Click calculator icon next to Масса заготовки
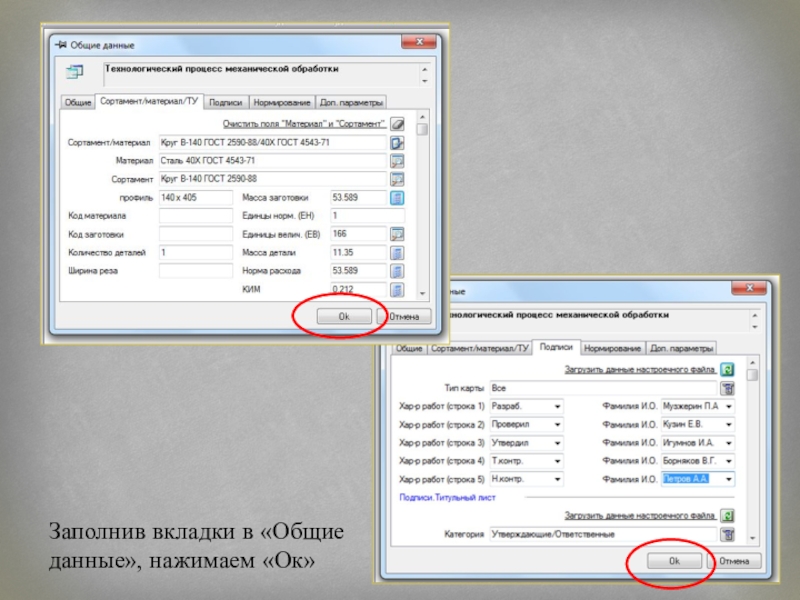Screen dimensions: 800x600 [397, 198]
